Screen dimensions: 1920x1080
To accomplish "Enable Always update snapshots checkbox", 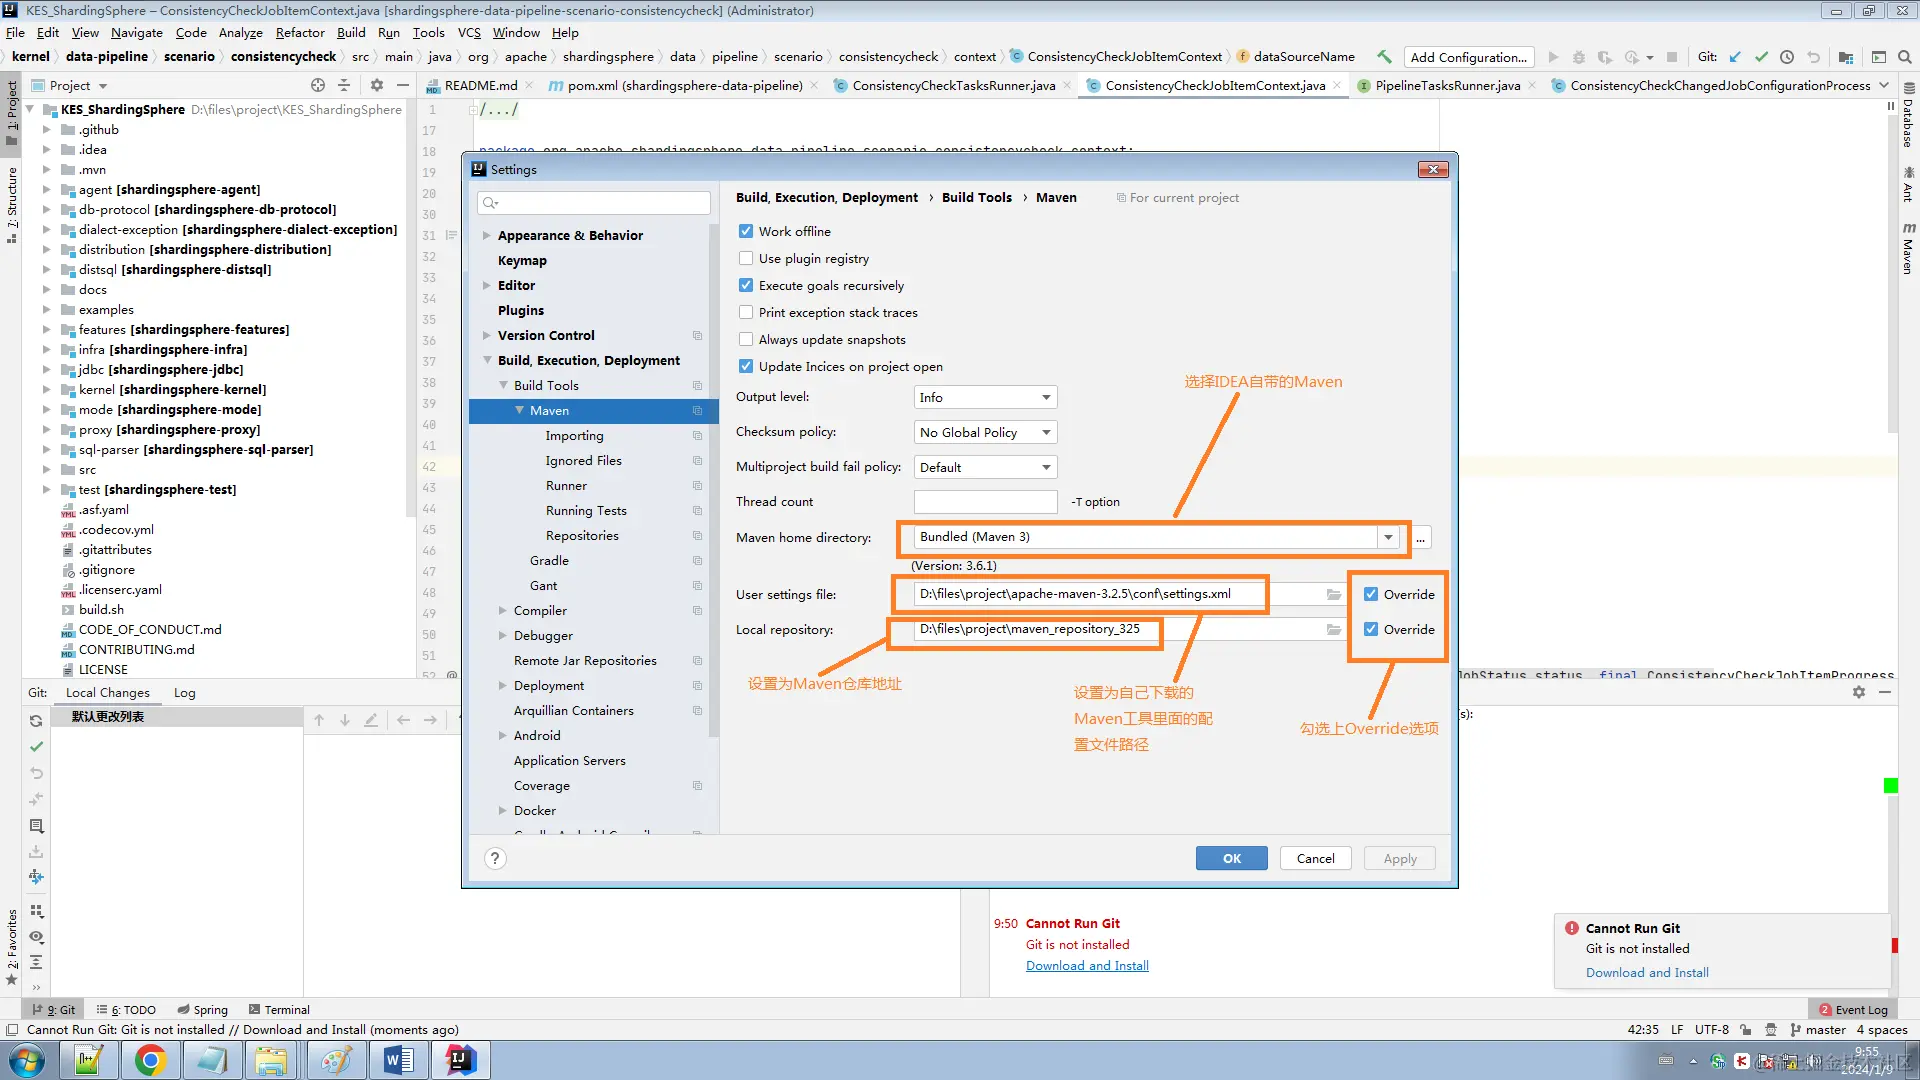I will pyautogui.click(x=746, y=339).
